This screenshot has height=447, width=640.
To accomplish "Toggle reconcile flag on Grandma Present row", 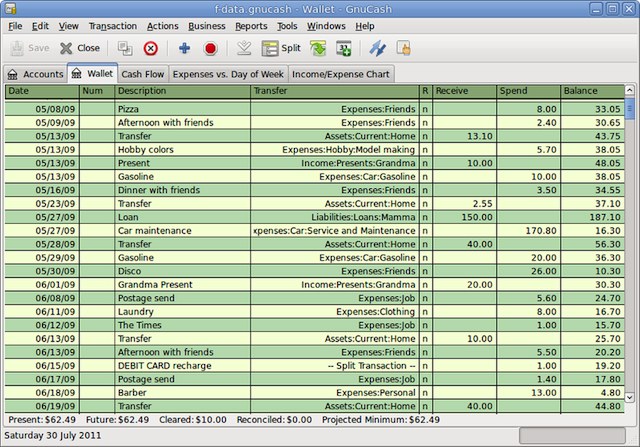I will coord(425,285).
